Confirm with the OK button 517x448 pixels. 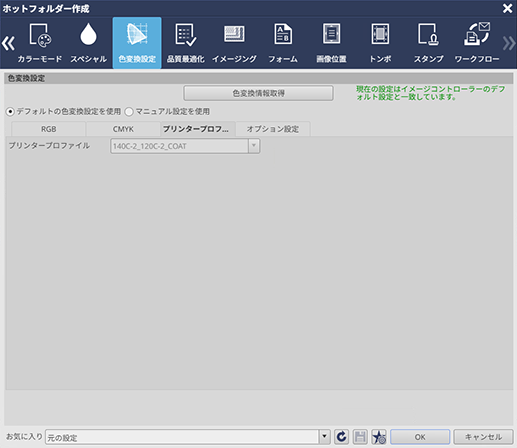(420, 437)
